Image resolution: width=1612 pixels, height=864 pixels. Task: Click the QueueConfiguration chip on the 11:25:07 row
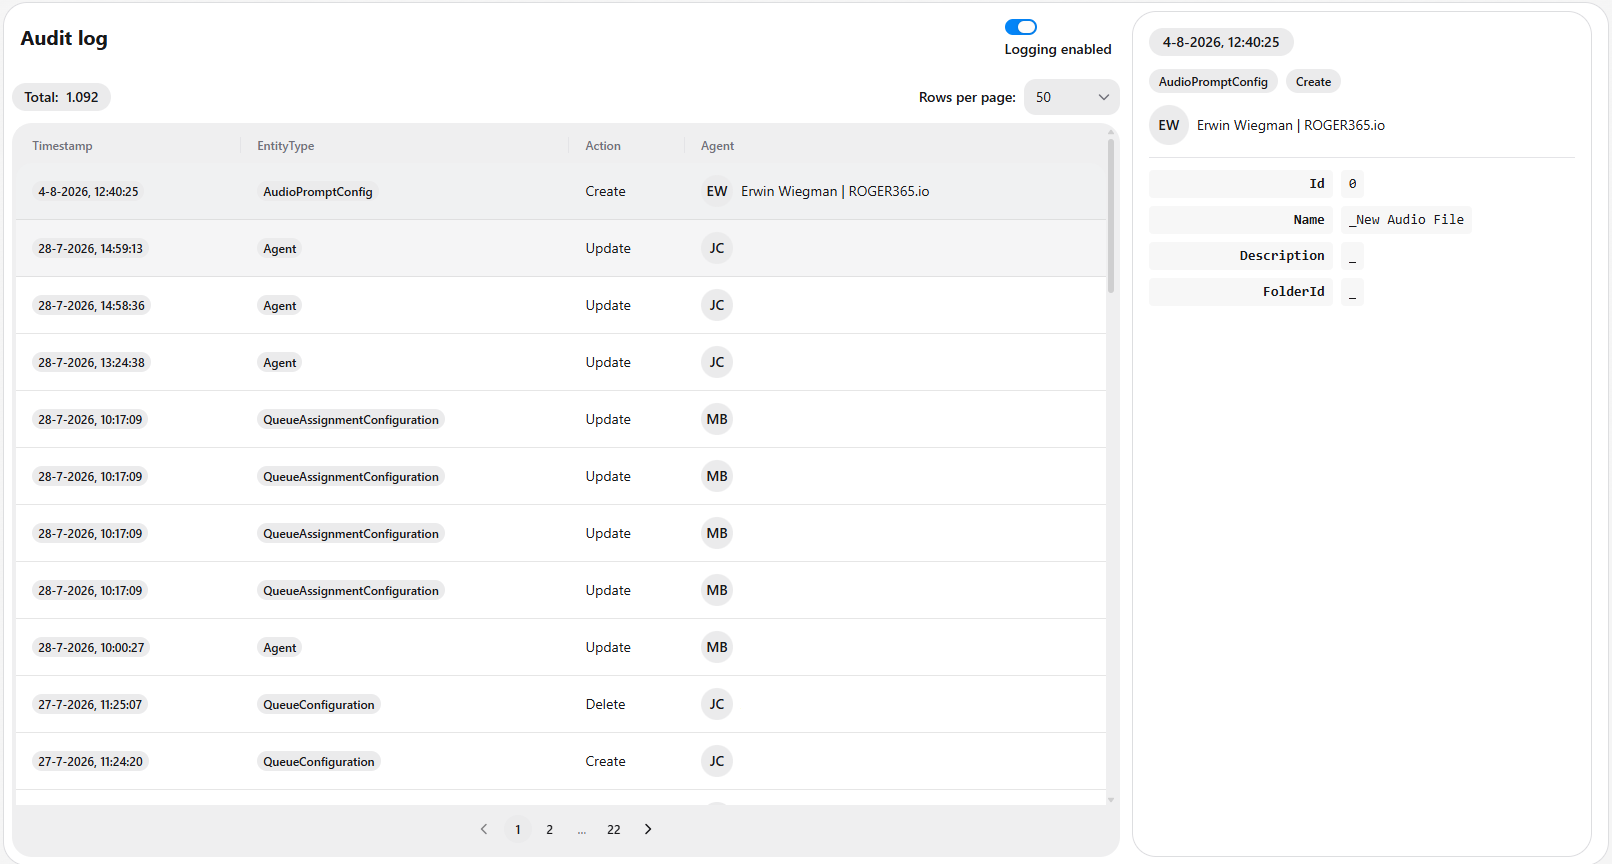(x=319, y=705)
